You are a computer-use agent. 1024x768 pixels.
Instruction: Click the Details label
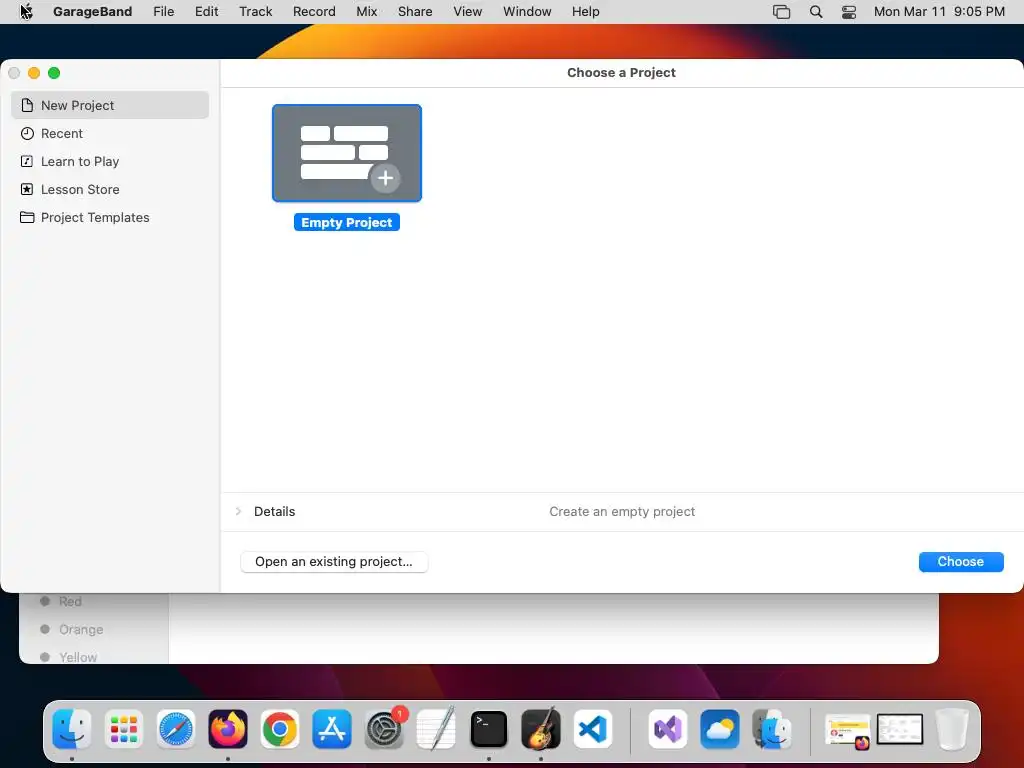tap(274, 511)
